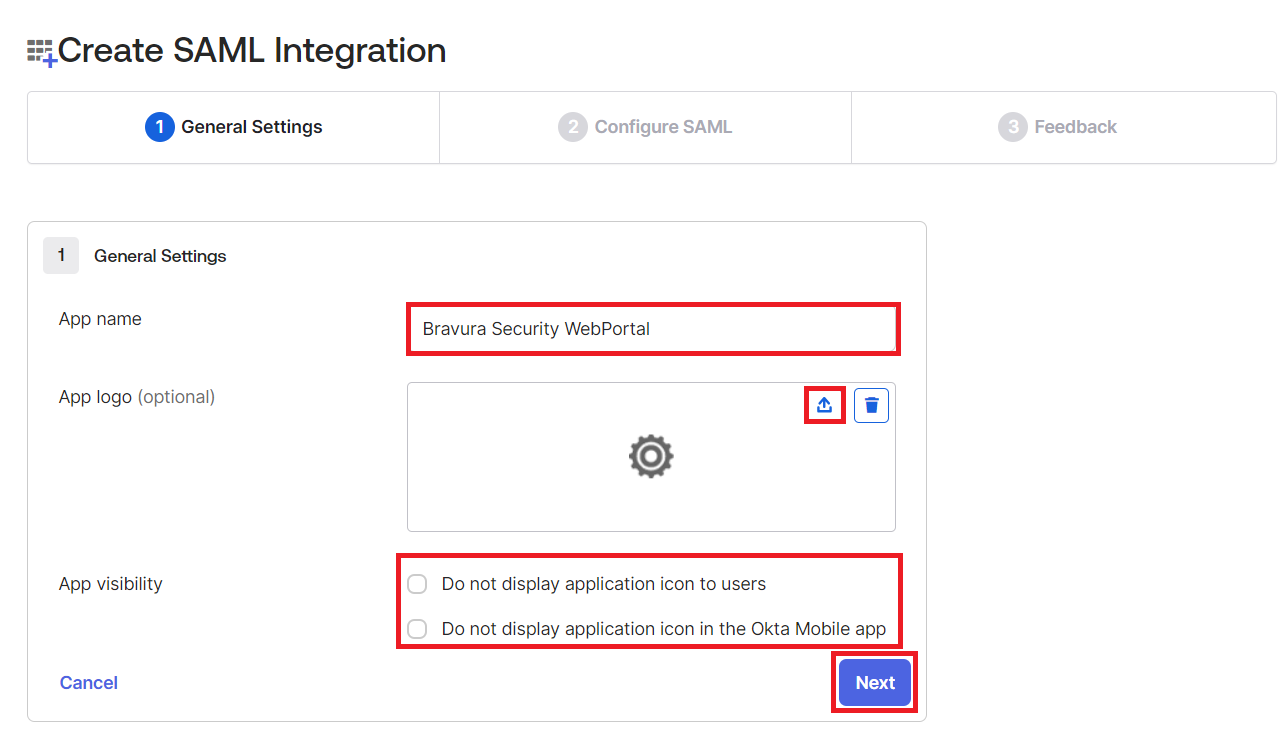The height and width of the screenshot is (736, 1283).
Task: Click the grey step 3 circle
Action: click(x=1012, y=127)
